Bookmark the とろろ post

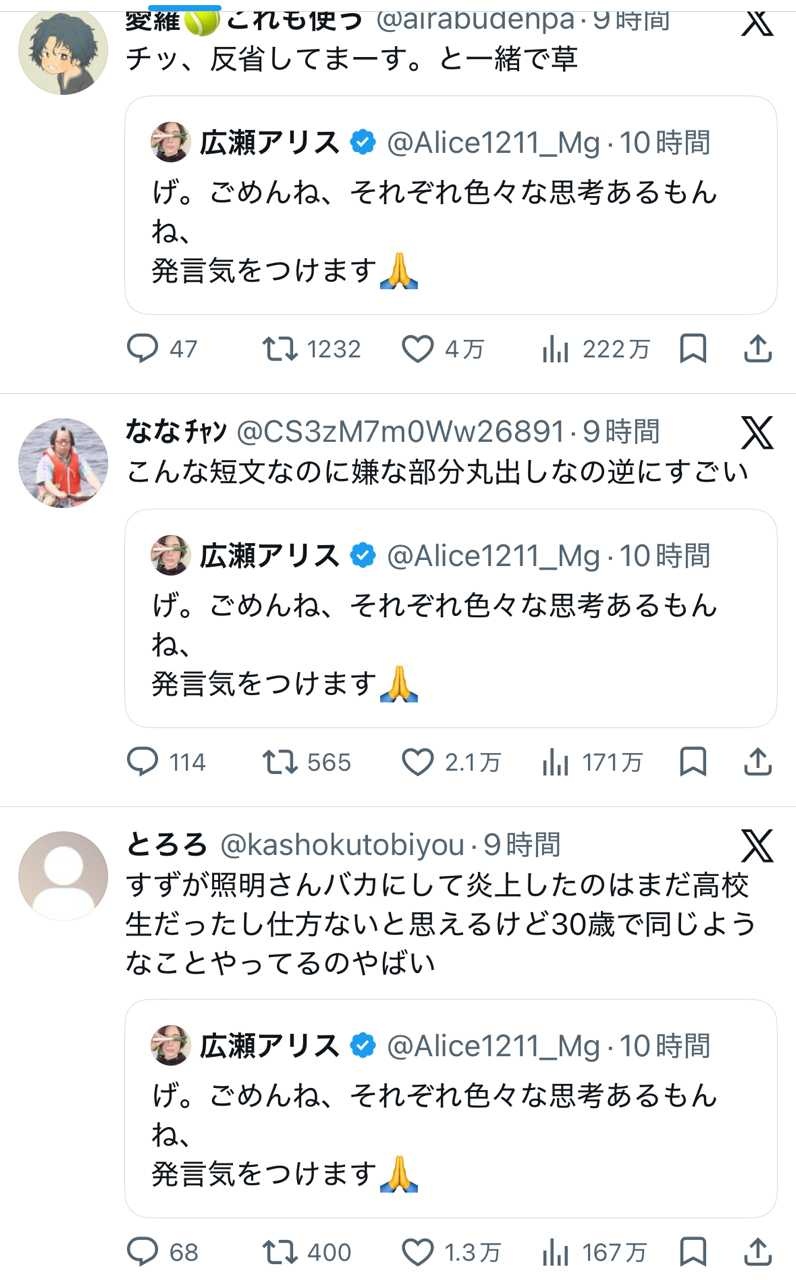tap(693, 1251)
